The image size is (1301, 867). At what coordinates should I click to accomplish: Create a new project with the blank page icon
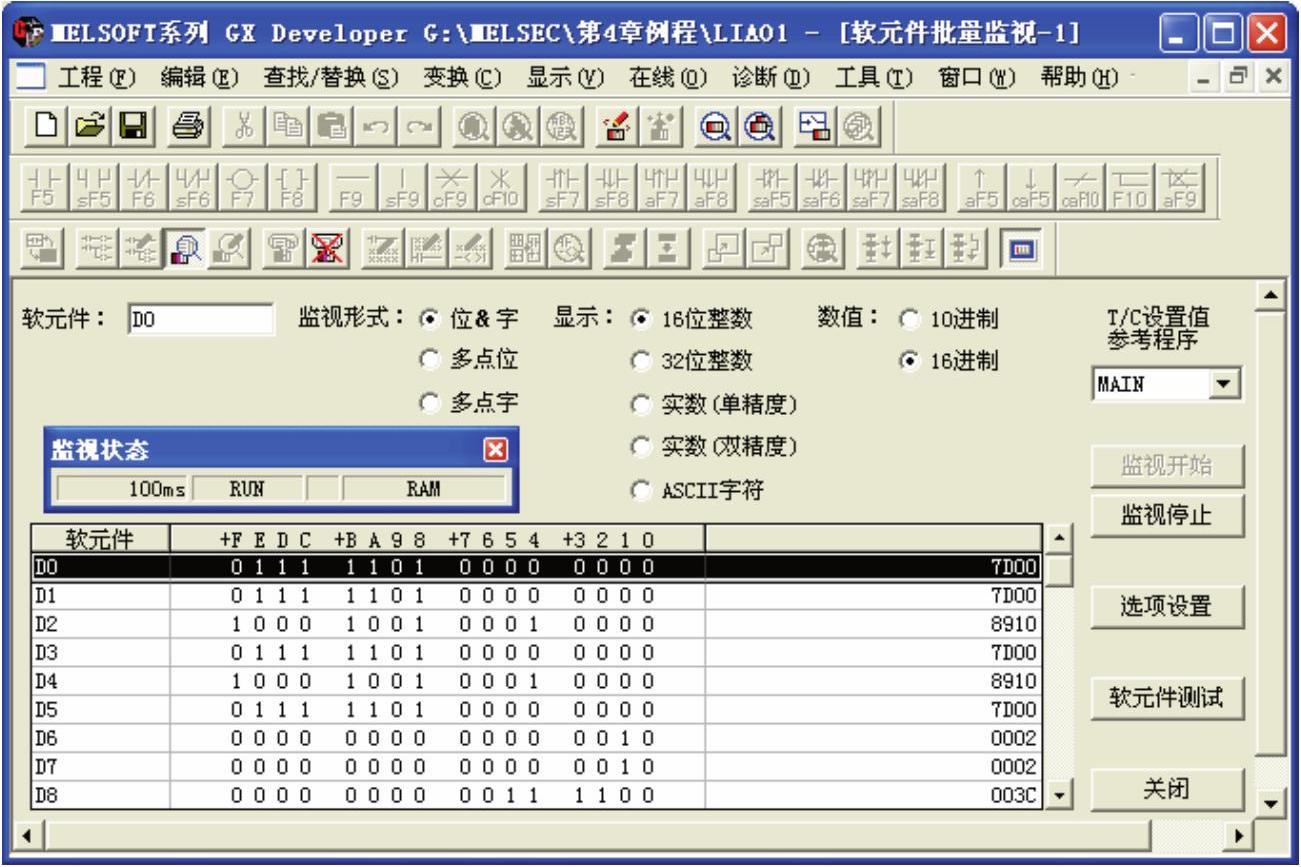tap(45, 124)
